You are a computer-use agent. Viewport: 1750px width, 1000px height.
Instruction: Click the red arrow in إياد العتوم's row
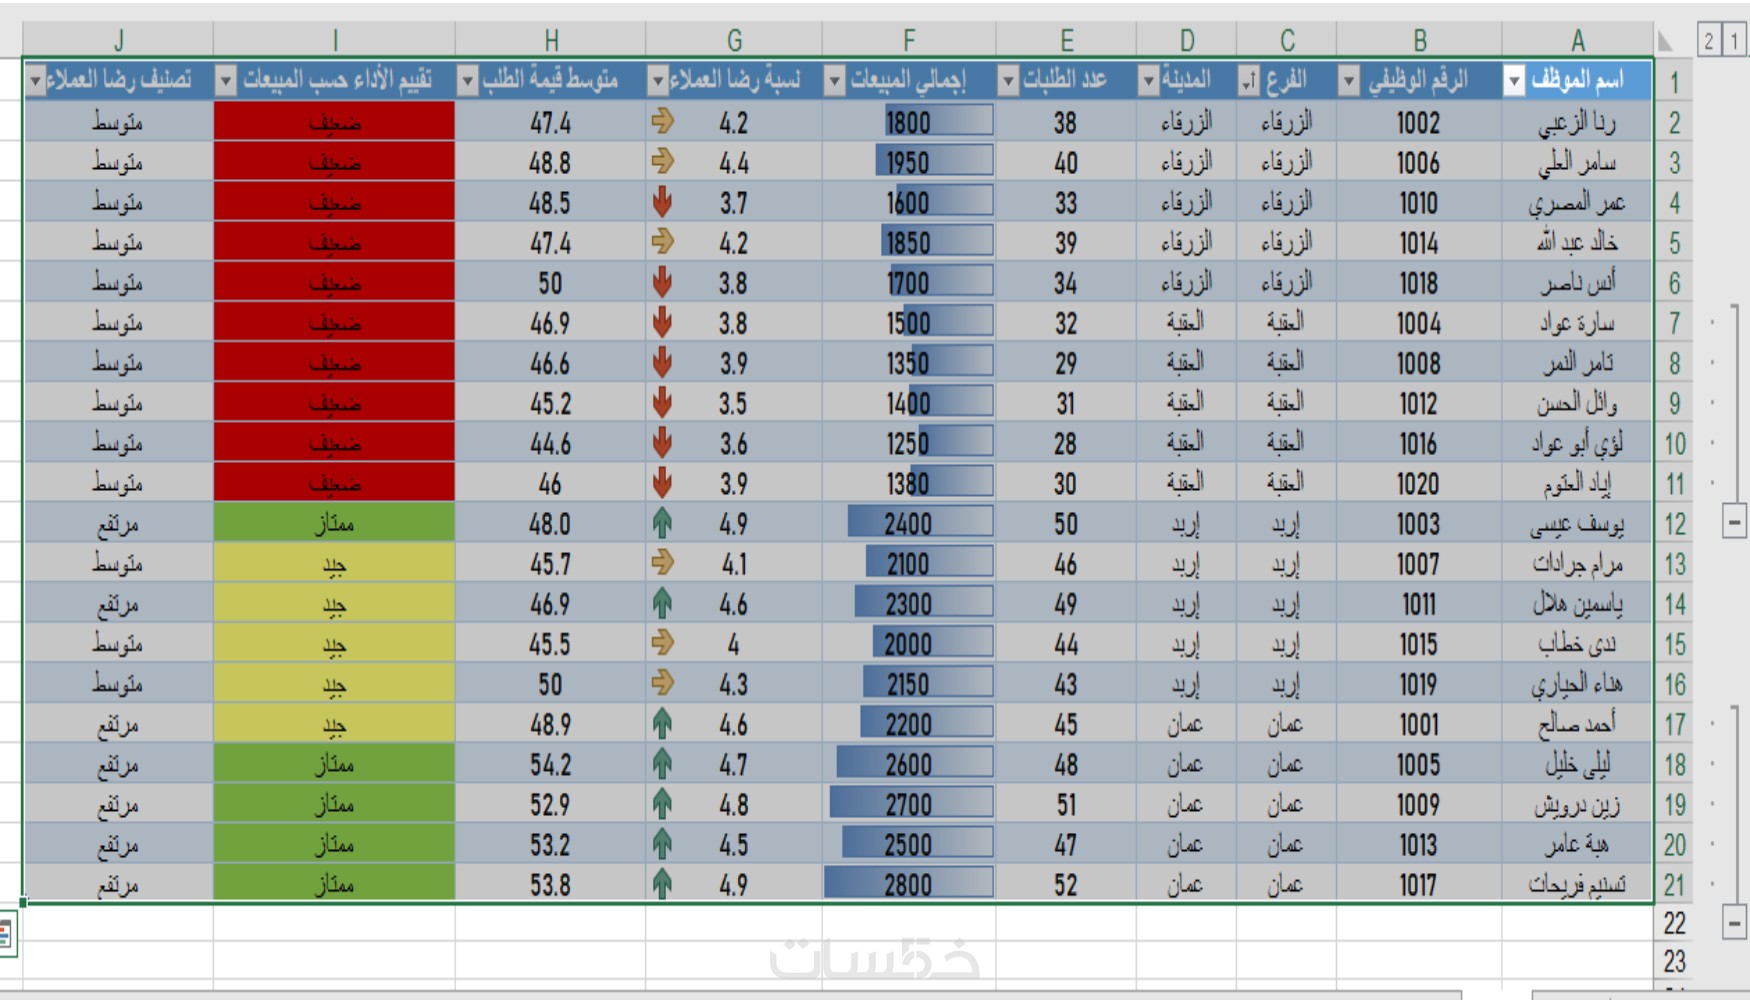(662, 483)
